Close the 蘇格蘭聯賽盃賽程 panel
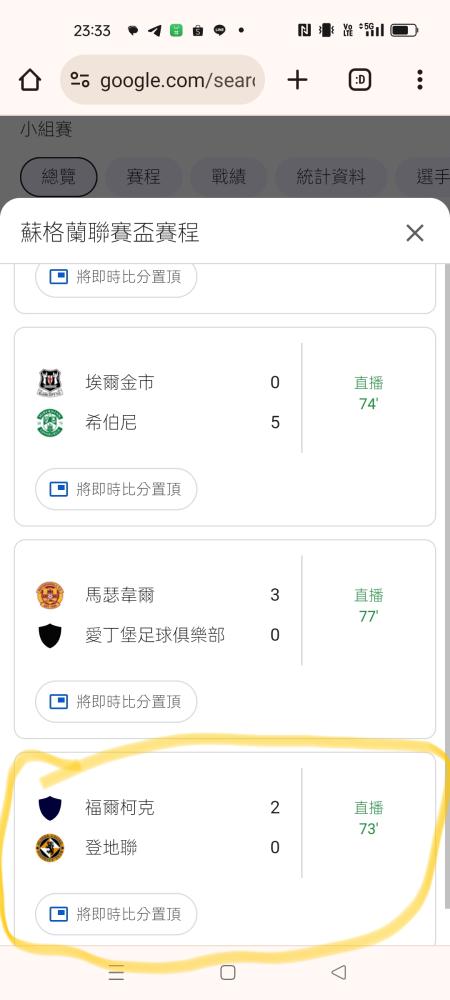Screen dimensions: 450x1000 (x=415, y=233)
